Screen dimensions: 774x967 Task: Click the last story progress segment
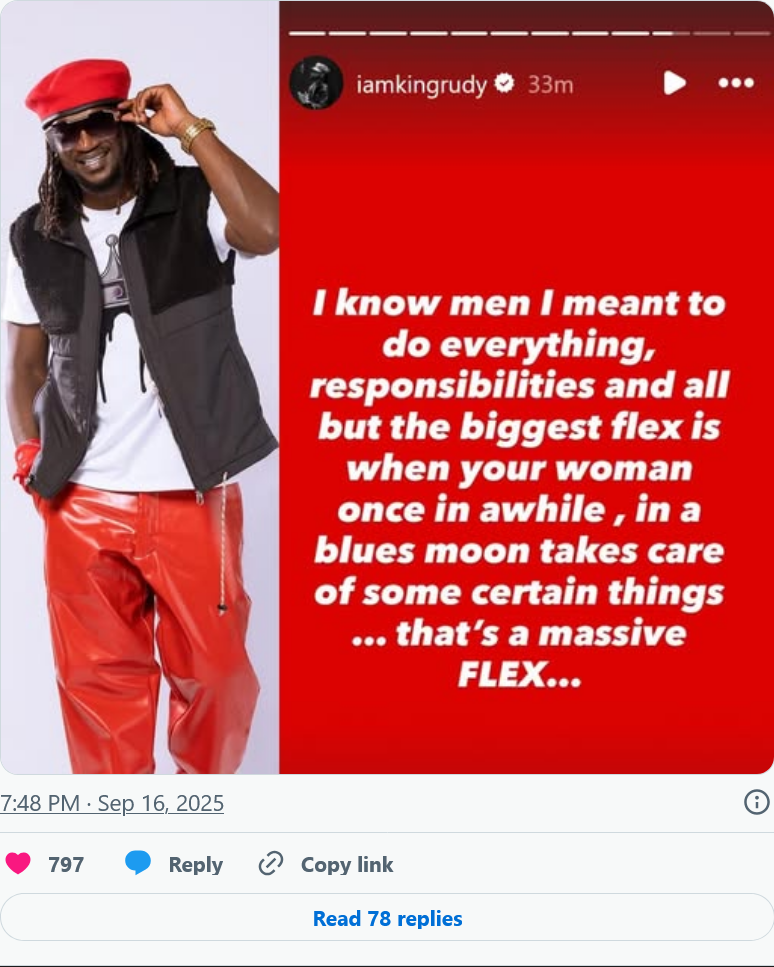(x=752, y=33)
